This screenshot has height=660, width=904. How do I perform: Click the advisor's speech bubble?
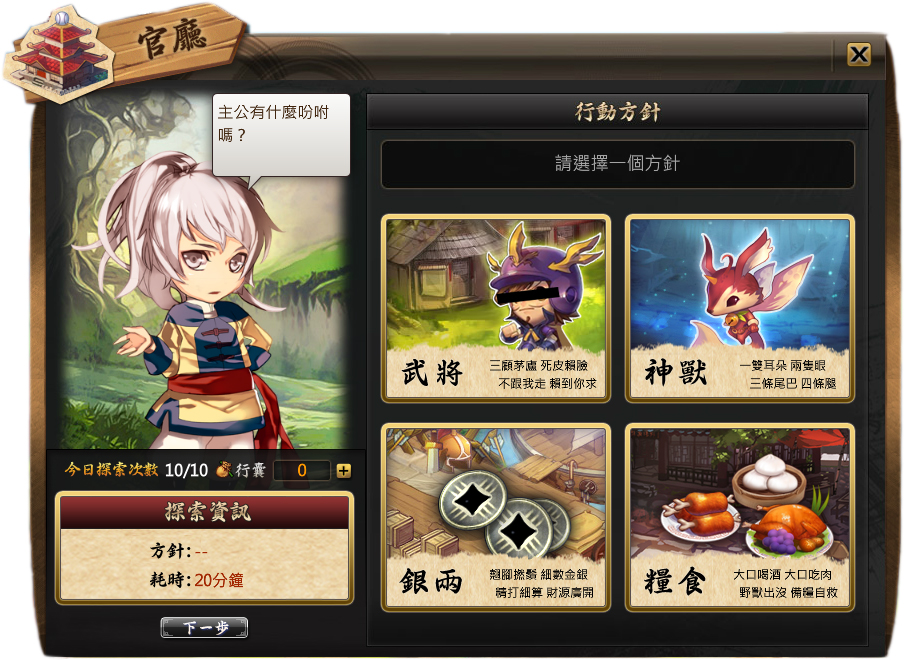pos(281,135)
